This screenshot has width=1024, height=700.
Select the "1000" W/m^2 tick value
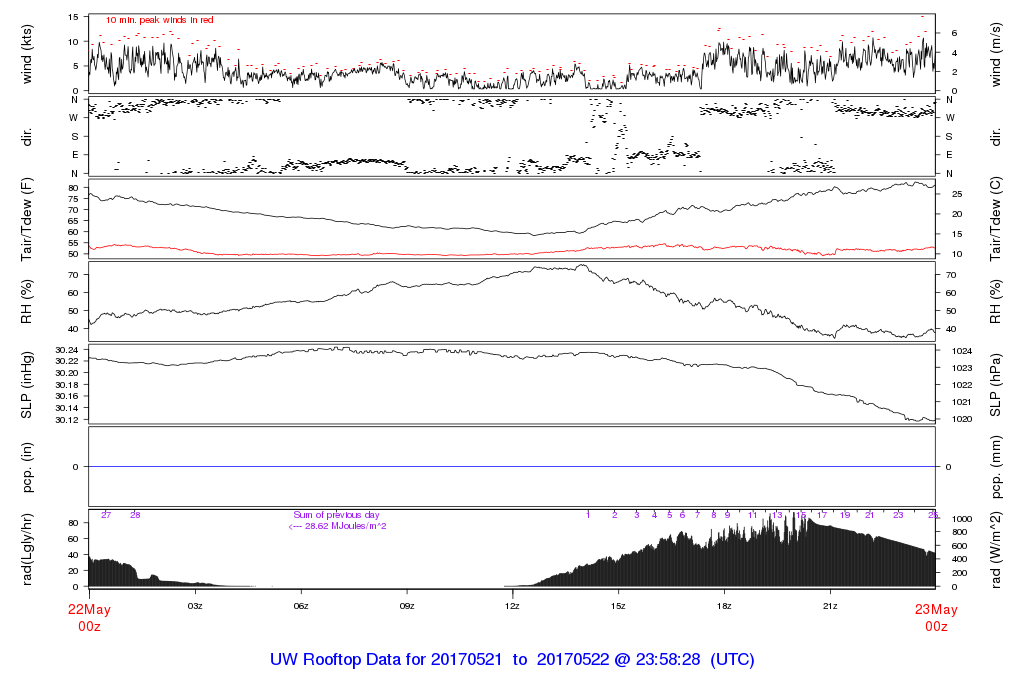click(x=961, y=519)
